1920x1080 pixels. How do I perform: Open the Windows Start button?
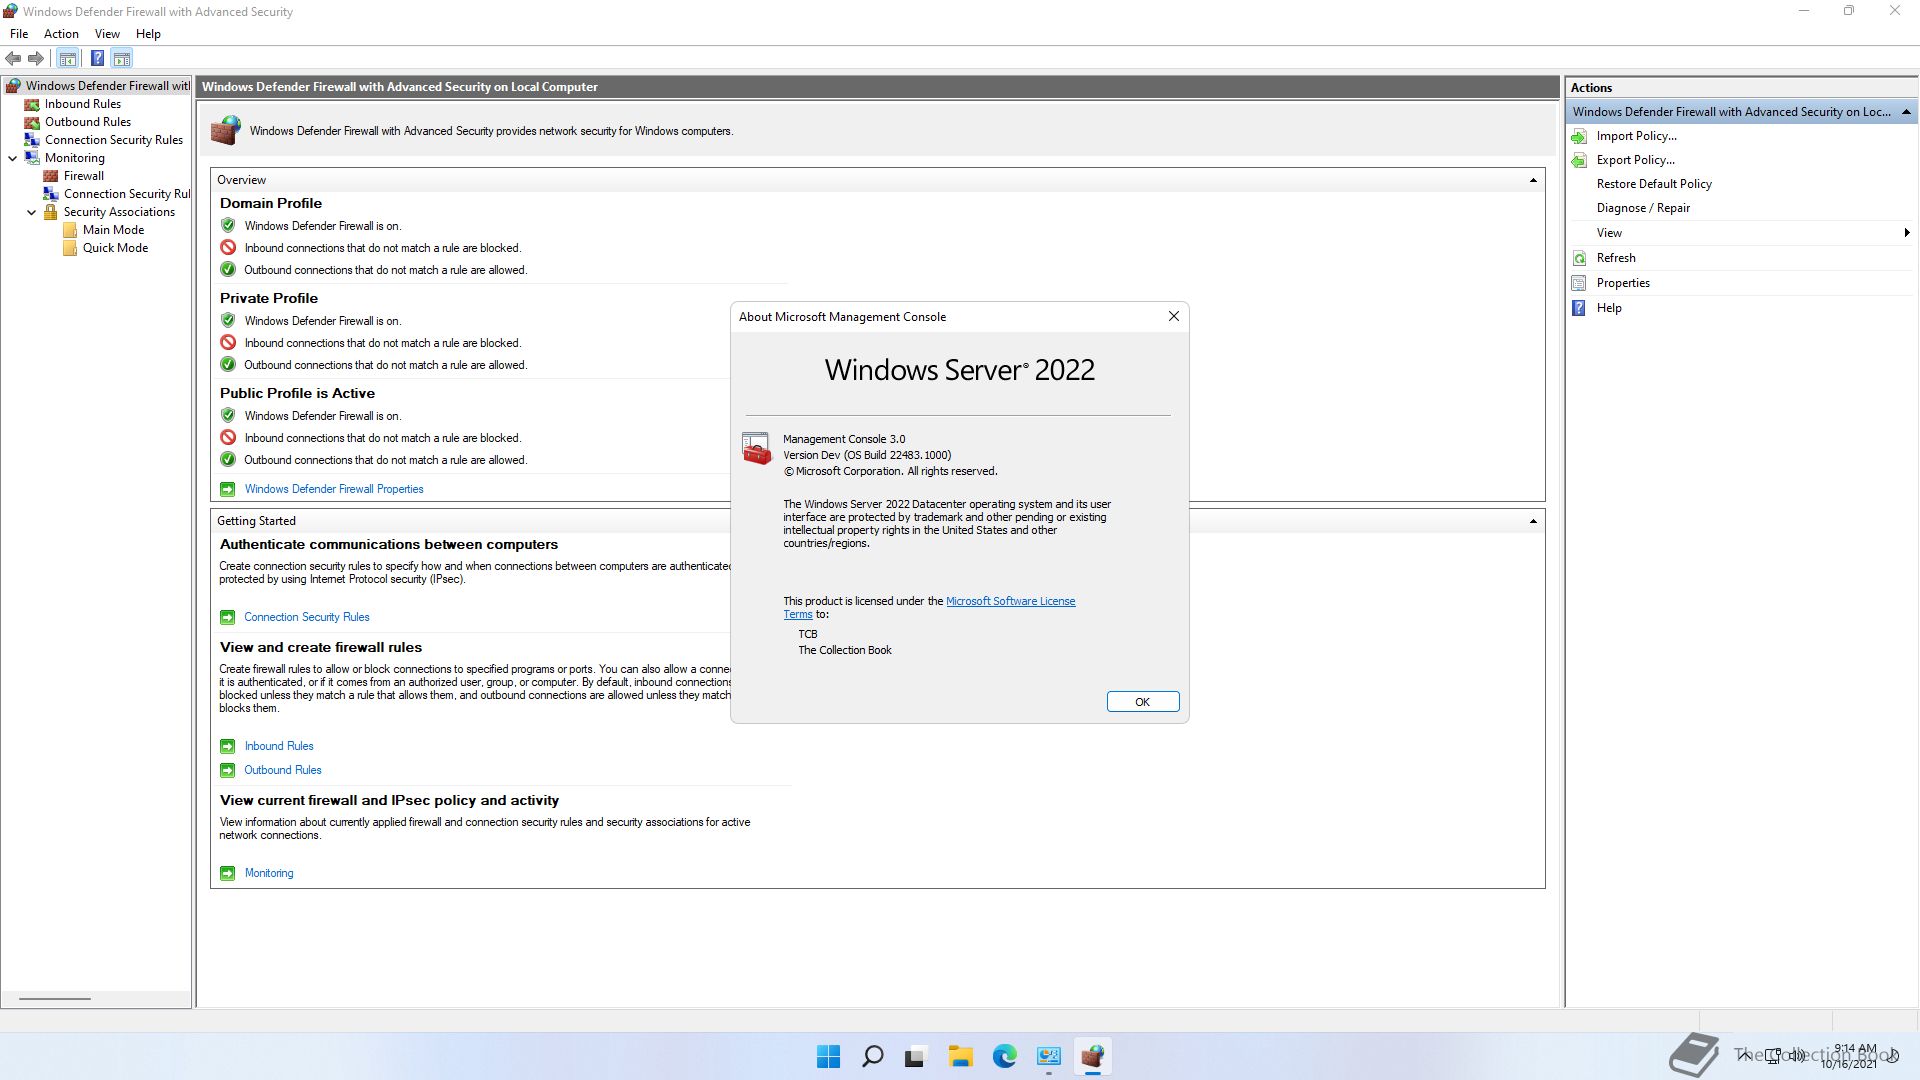click(x=828, y=1057)
